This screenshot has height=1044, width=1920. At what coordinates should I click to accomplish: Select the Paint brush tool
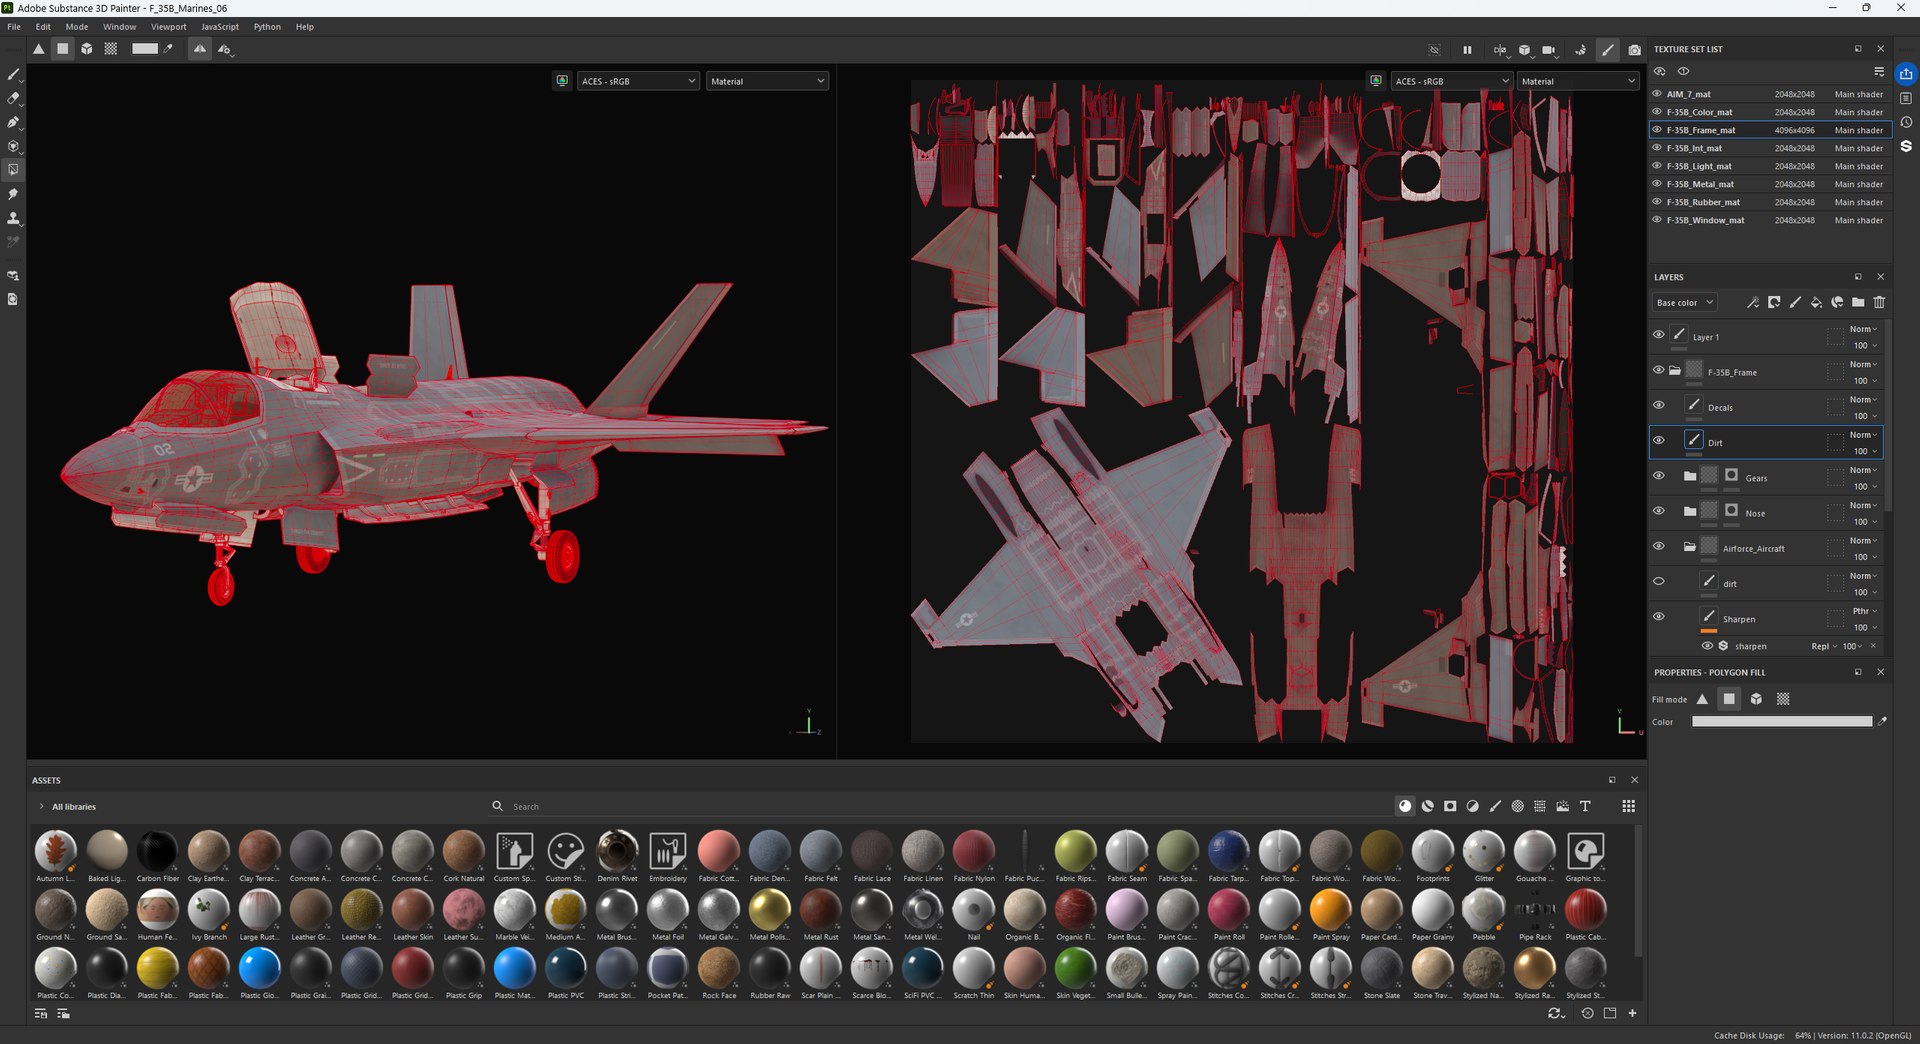point(13,74)
